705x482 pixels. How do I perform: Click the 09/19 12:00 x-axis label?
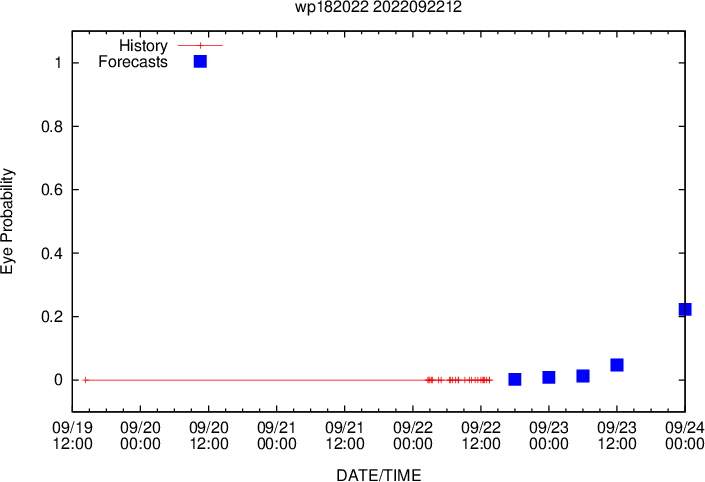[x=72, y=435]
